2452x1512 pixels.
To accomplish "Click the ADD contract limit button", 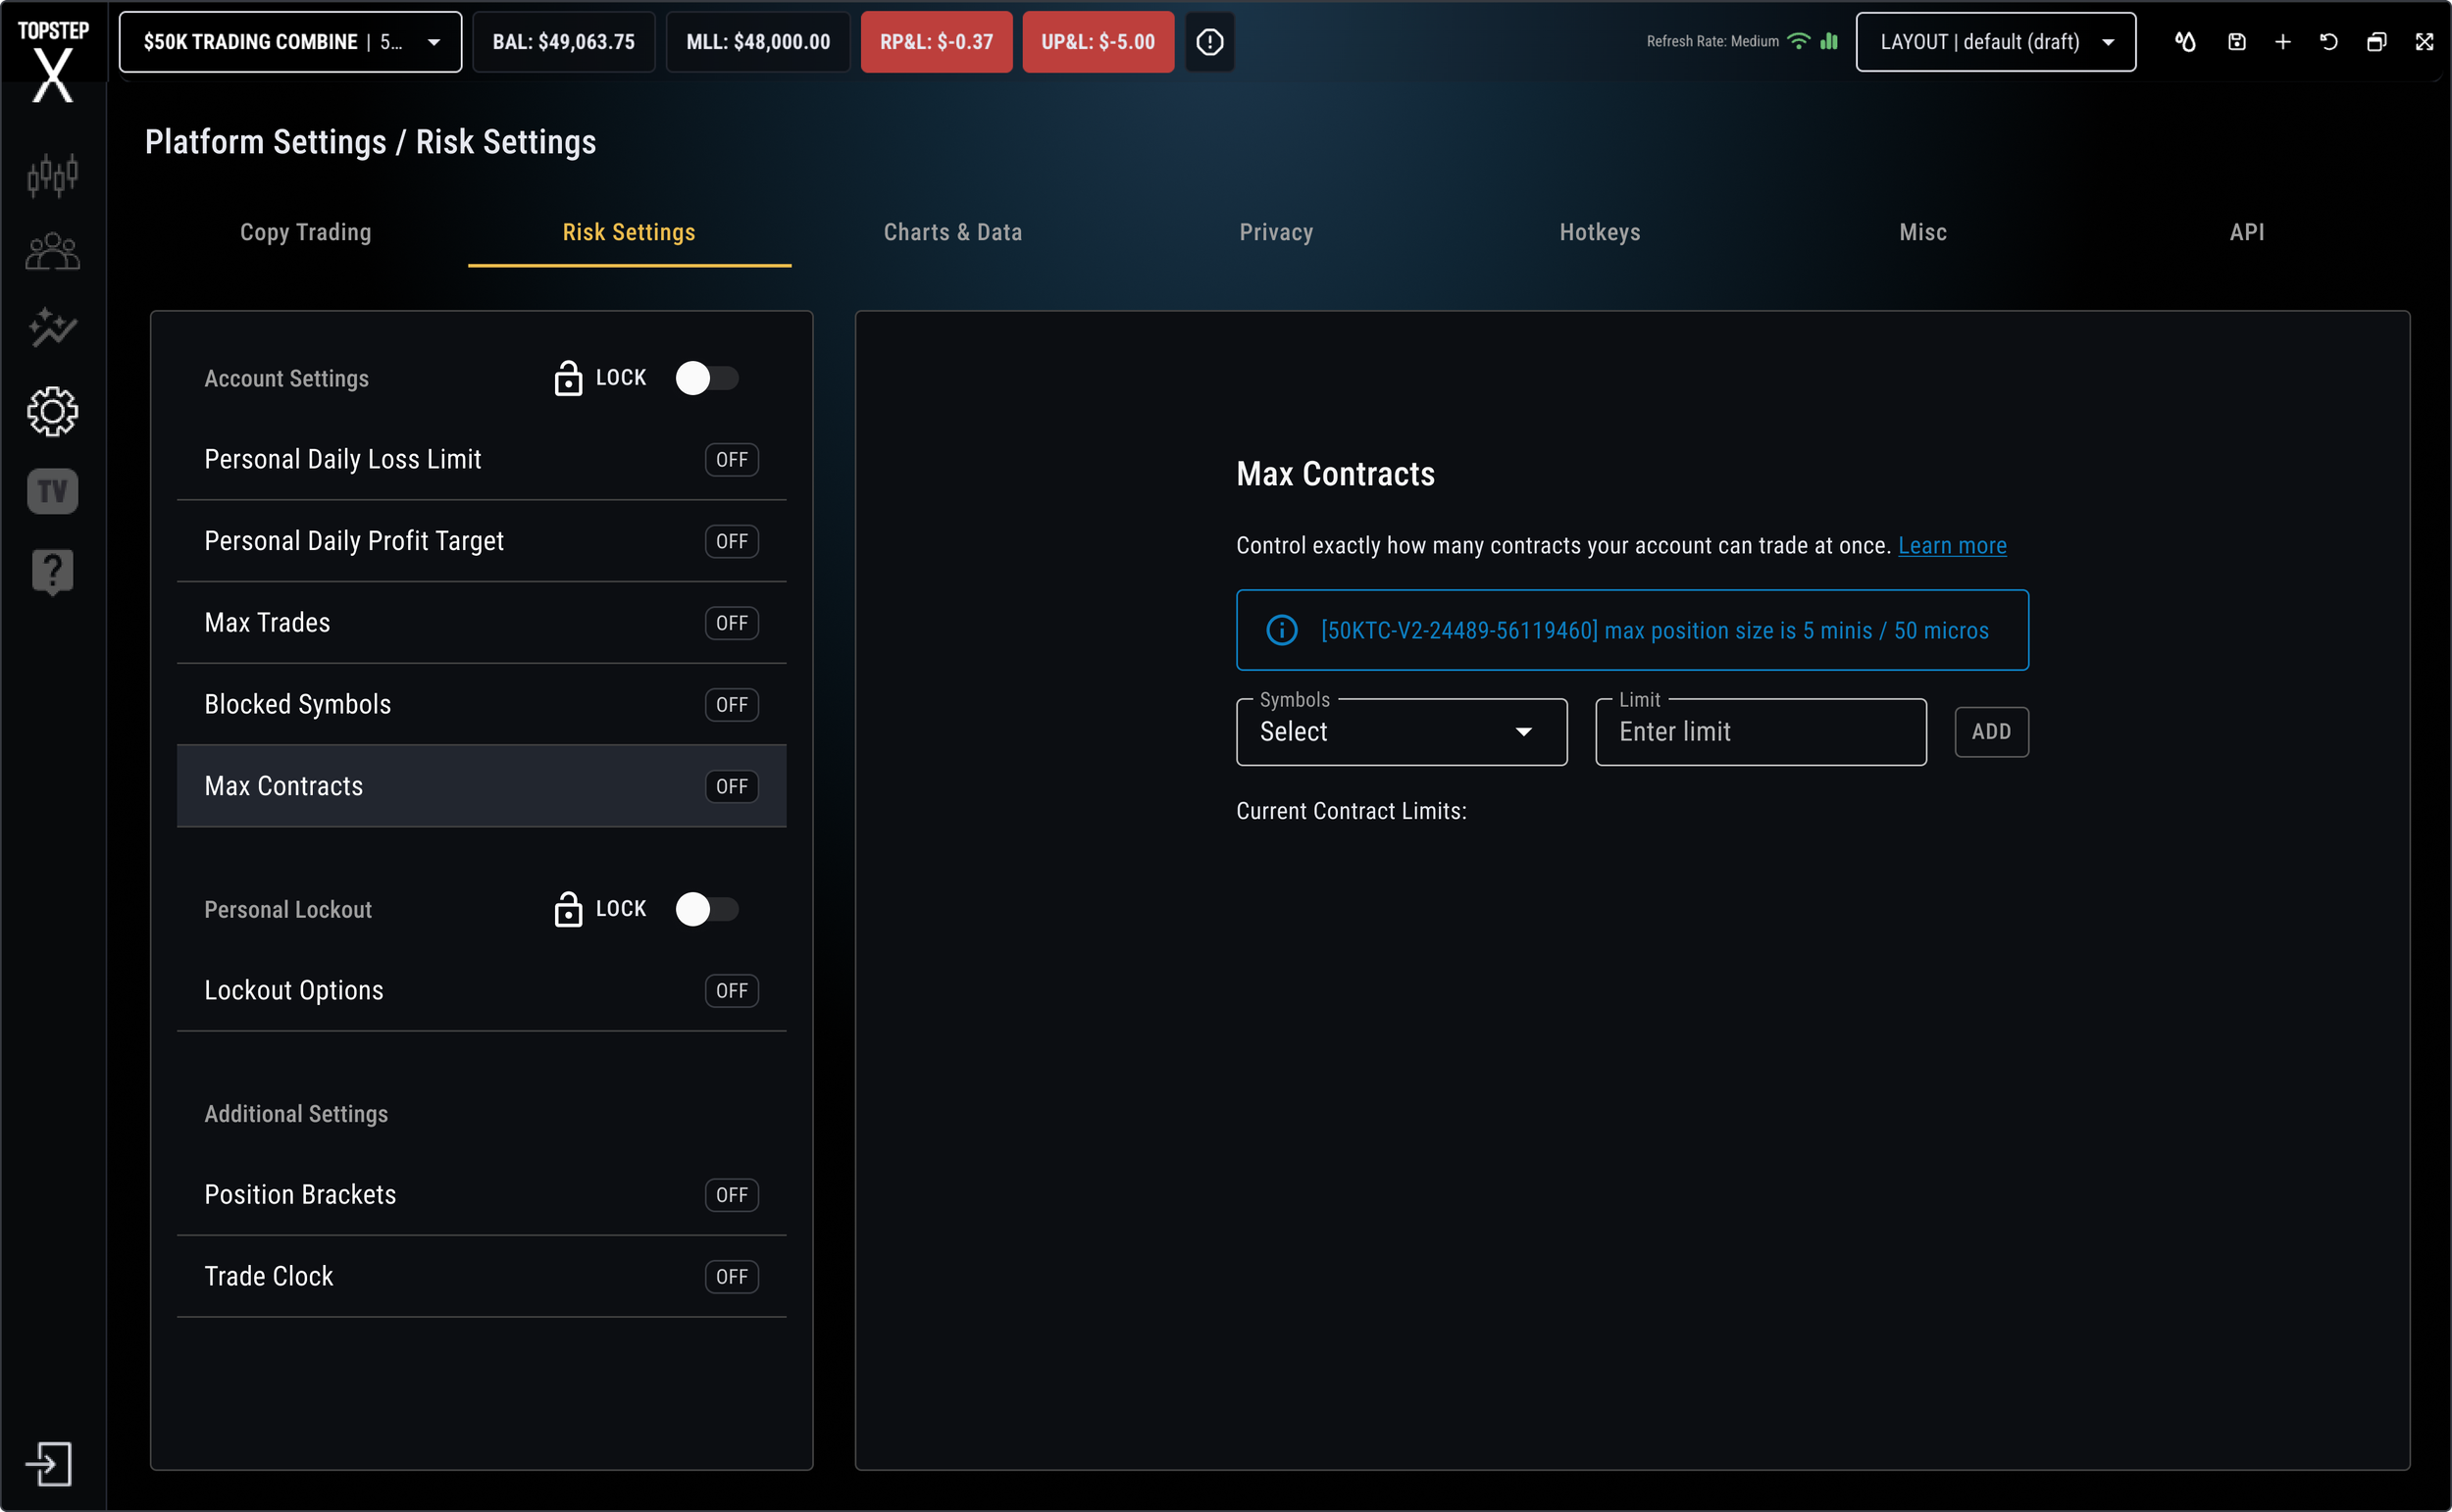I will tap(1992, 732).
